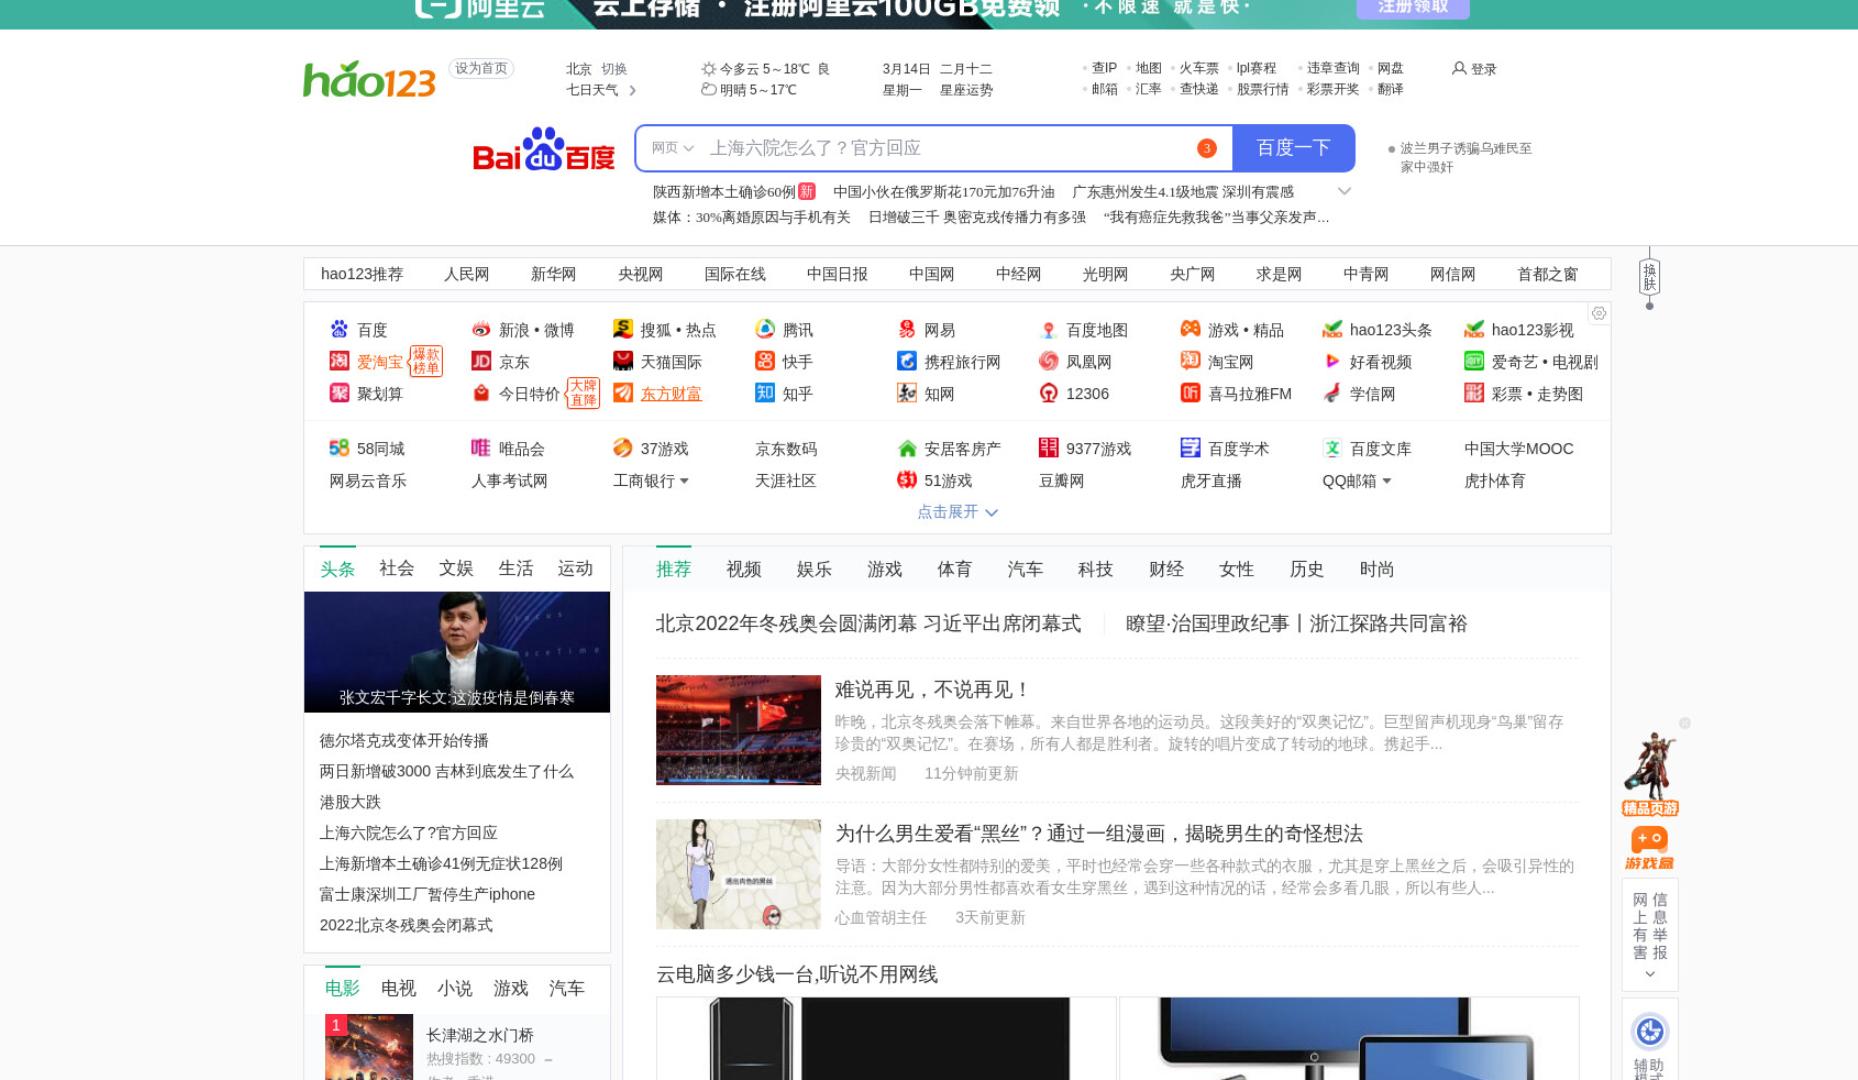This screenshot has height=1080, width=1858.
Task: Click the 注册领取 banner button
Action: (x=1413, y=8)
